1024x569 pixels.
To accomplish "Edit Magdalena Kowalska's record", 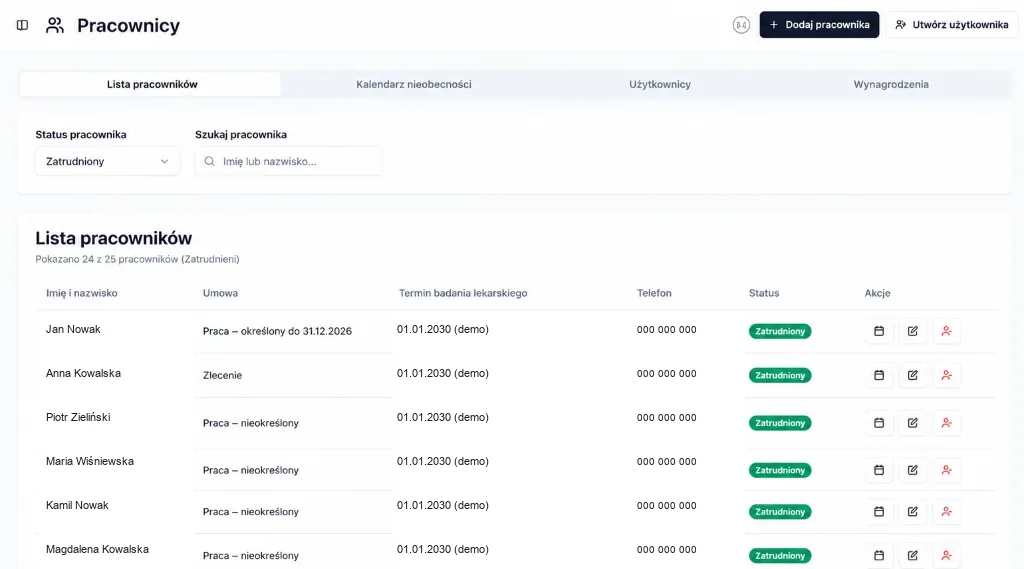I will pyautogui.click(x=912, y=555).
